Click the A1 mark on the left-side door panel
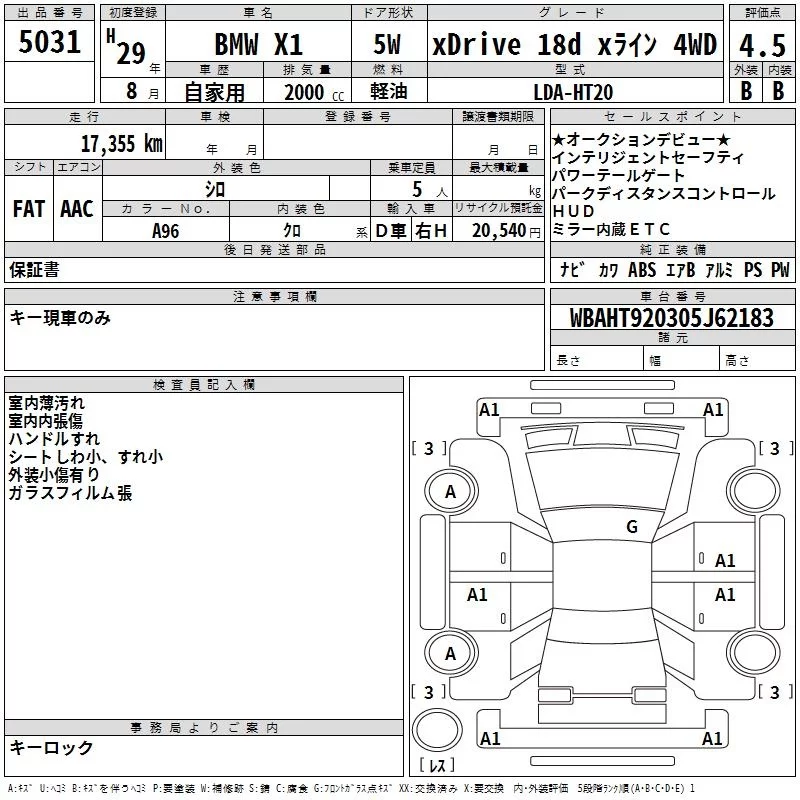The width and height of the screenshot is (800, 800). (x=478, y=595)
